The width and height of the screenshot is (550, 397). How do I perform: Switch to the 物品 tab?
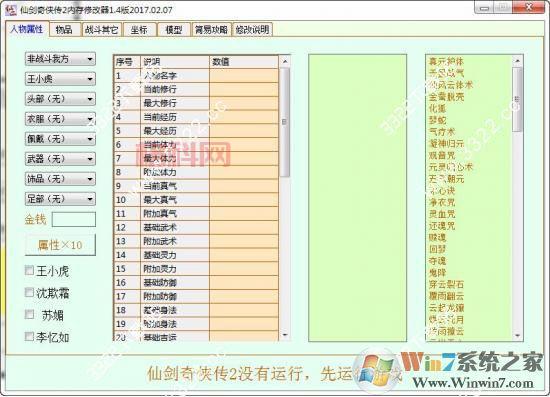(64, 30)
